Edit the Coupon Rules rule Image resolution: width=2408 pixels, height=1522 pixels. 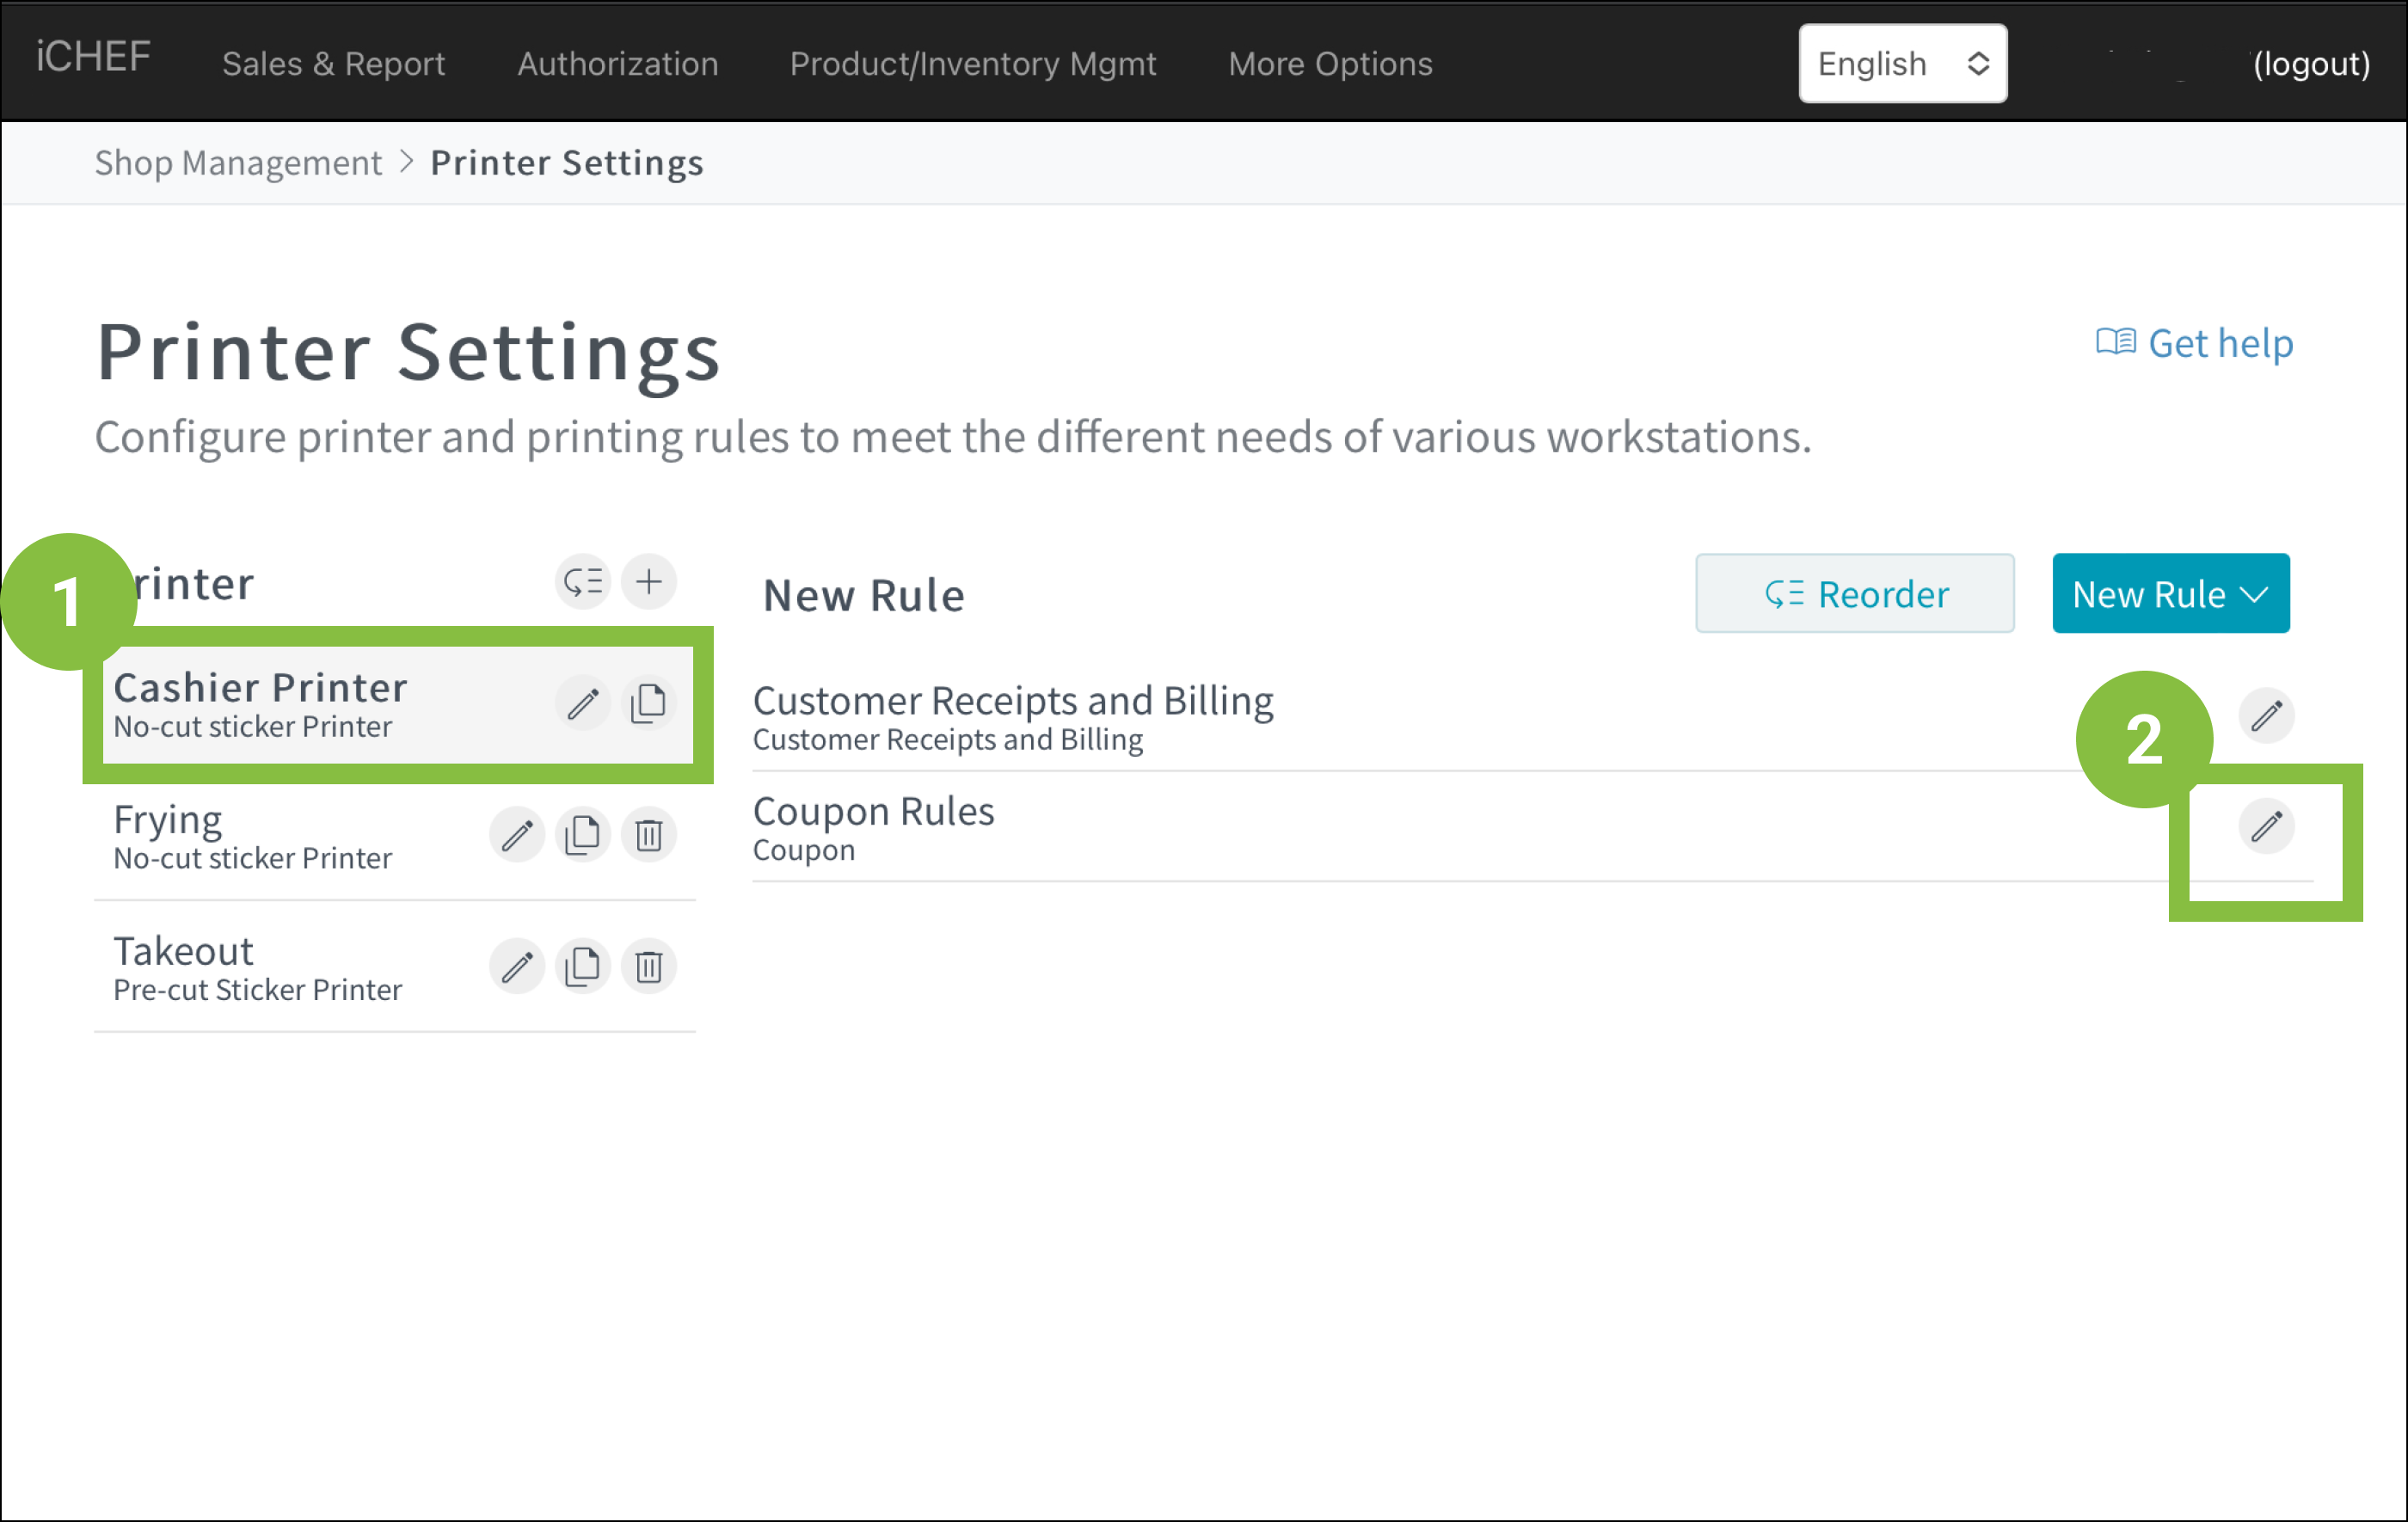pyautogui.click(x=2266, y=827)
